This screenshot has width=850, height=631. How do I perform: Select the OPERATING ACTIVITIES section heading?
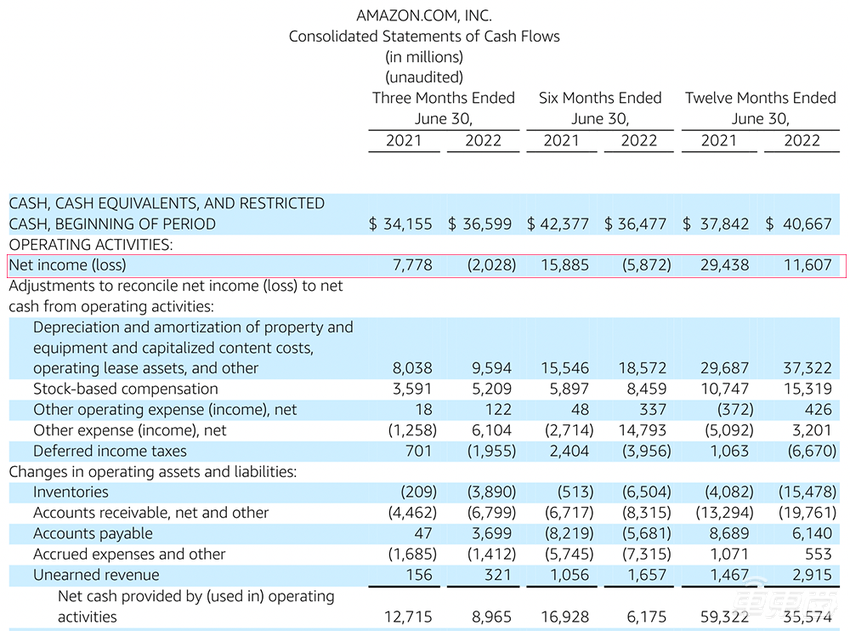[x=90, y=245]
